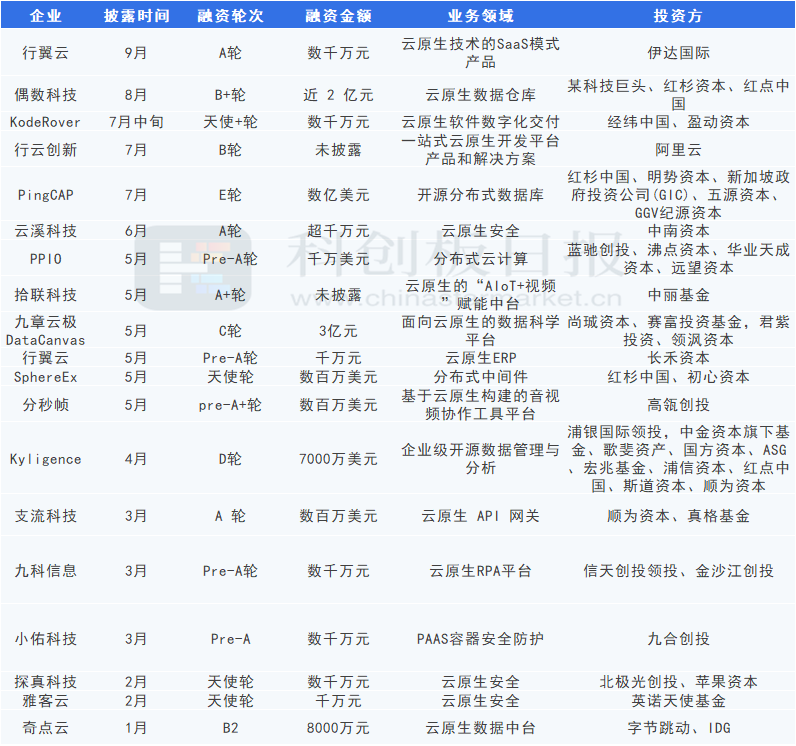This screenshot has height=746, width=796.
Task: Click the pre-A+轮 funding round cell
Action: pyautogui.click(x=230, y=404)
